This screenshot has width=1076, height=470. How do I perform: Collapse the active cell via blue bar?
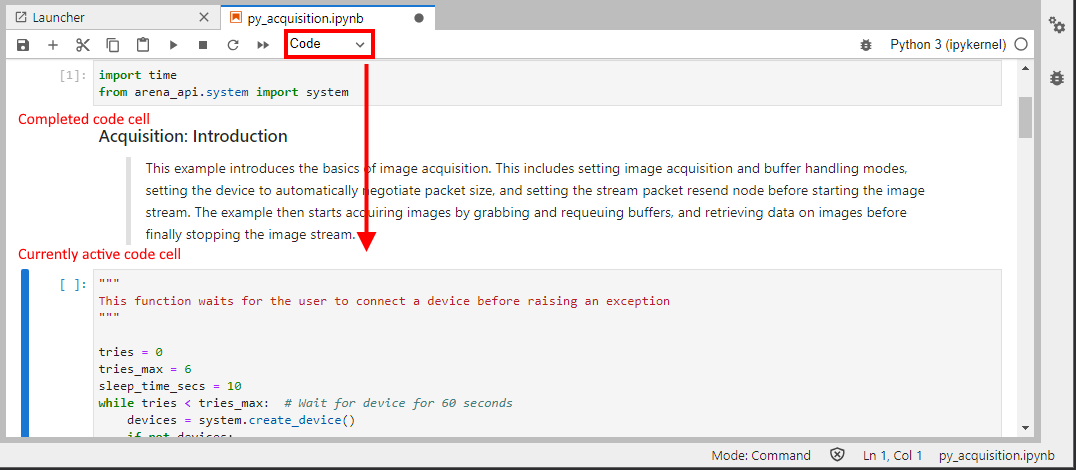[x=25, y=352]
